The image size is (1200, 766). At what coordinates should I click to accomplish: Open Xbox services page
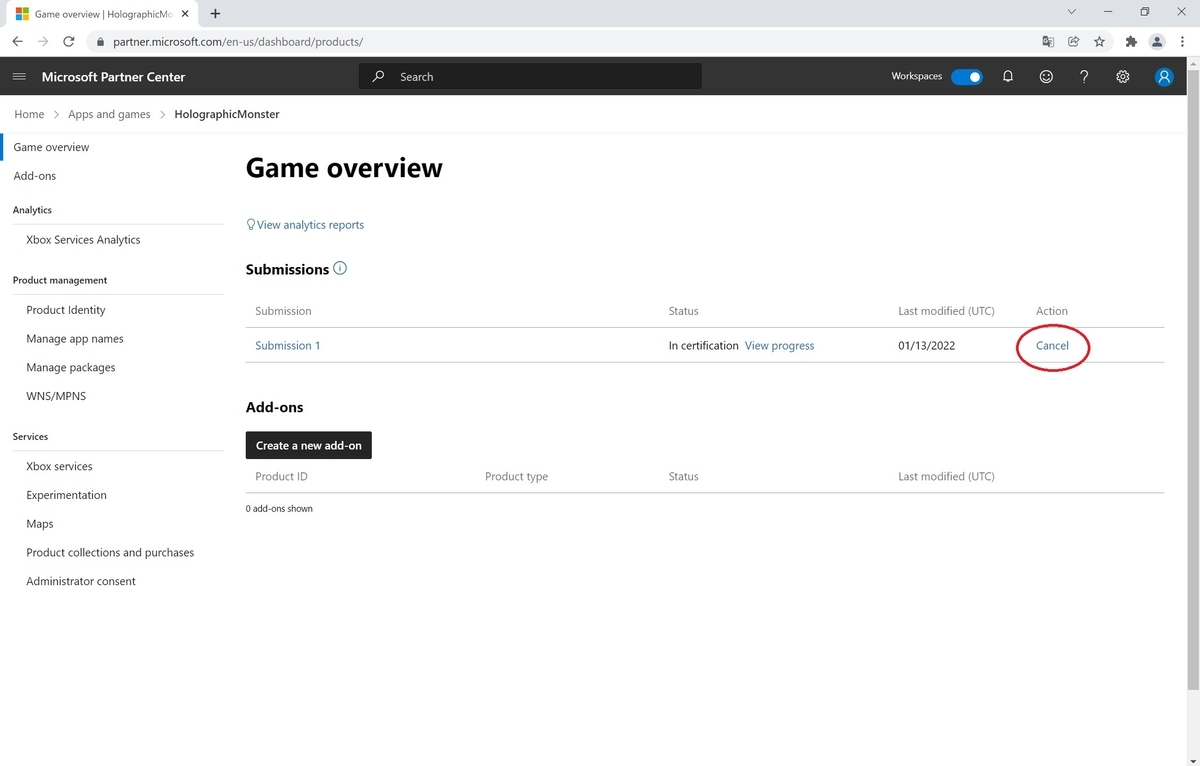click(59, 466)
